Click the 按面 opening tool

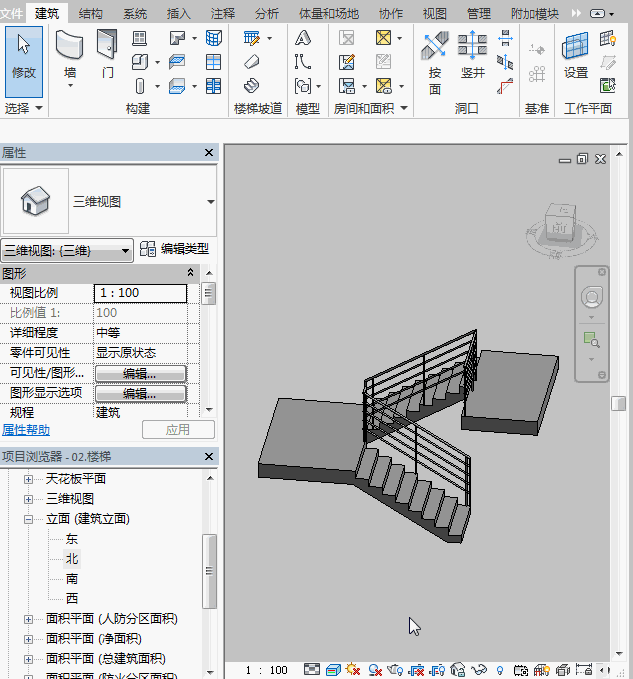click(435, 57)
